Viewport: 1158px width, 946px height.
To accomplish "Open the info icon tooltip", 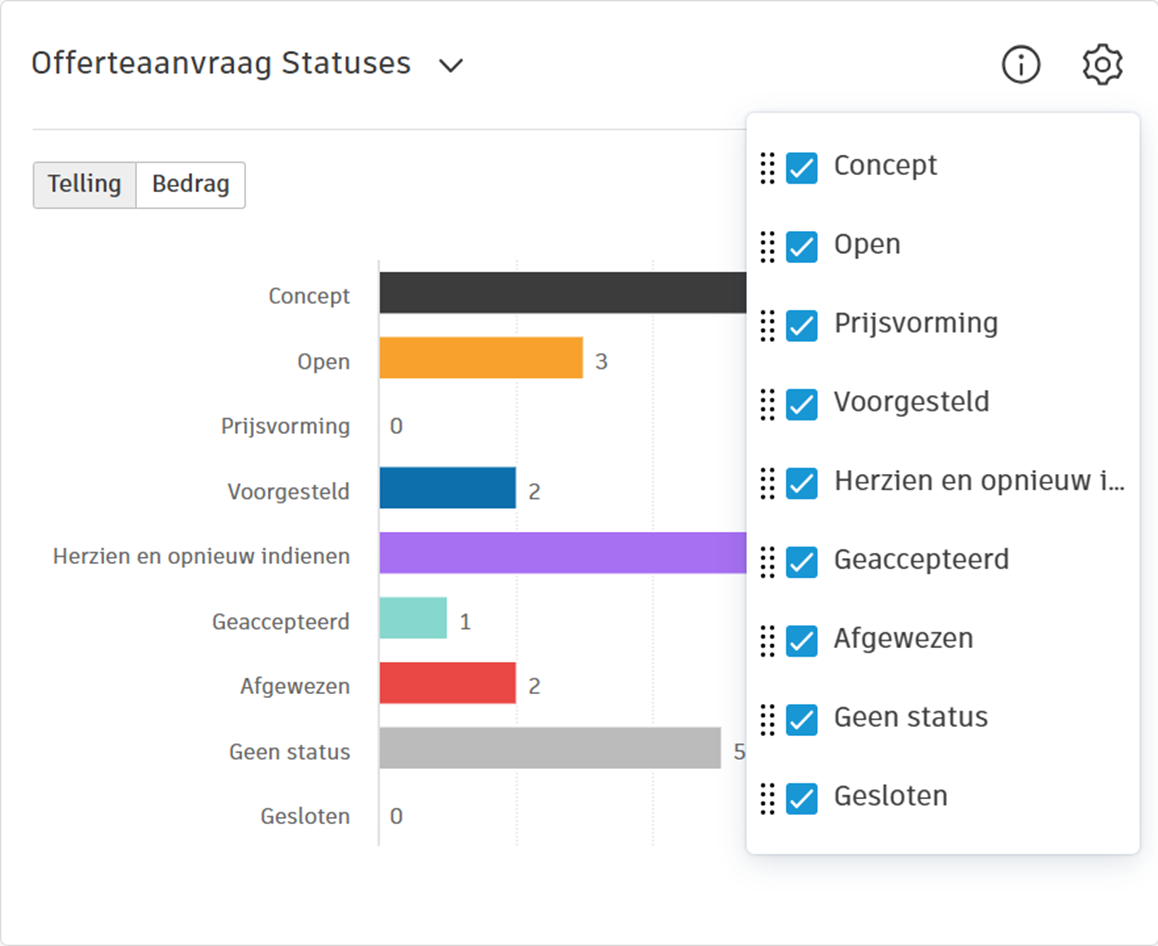I will click(1021, 66).
